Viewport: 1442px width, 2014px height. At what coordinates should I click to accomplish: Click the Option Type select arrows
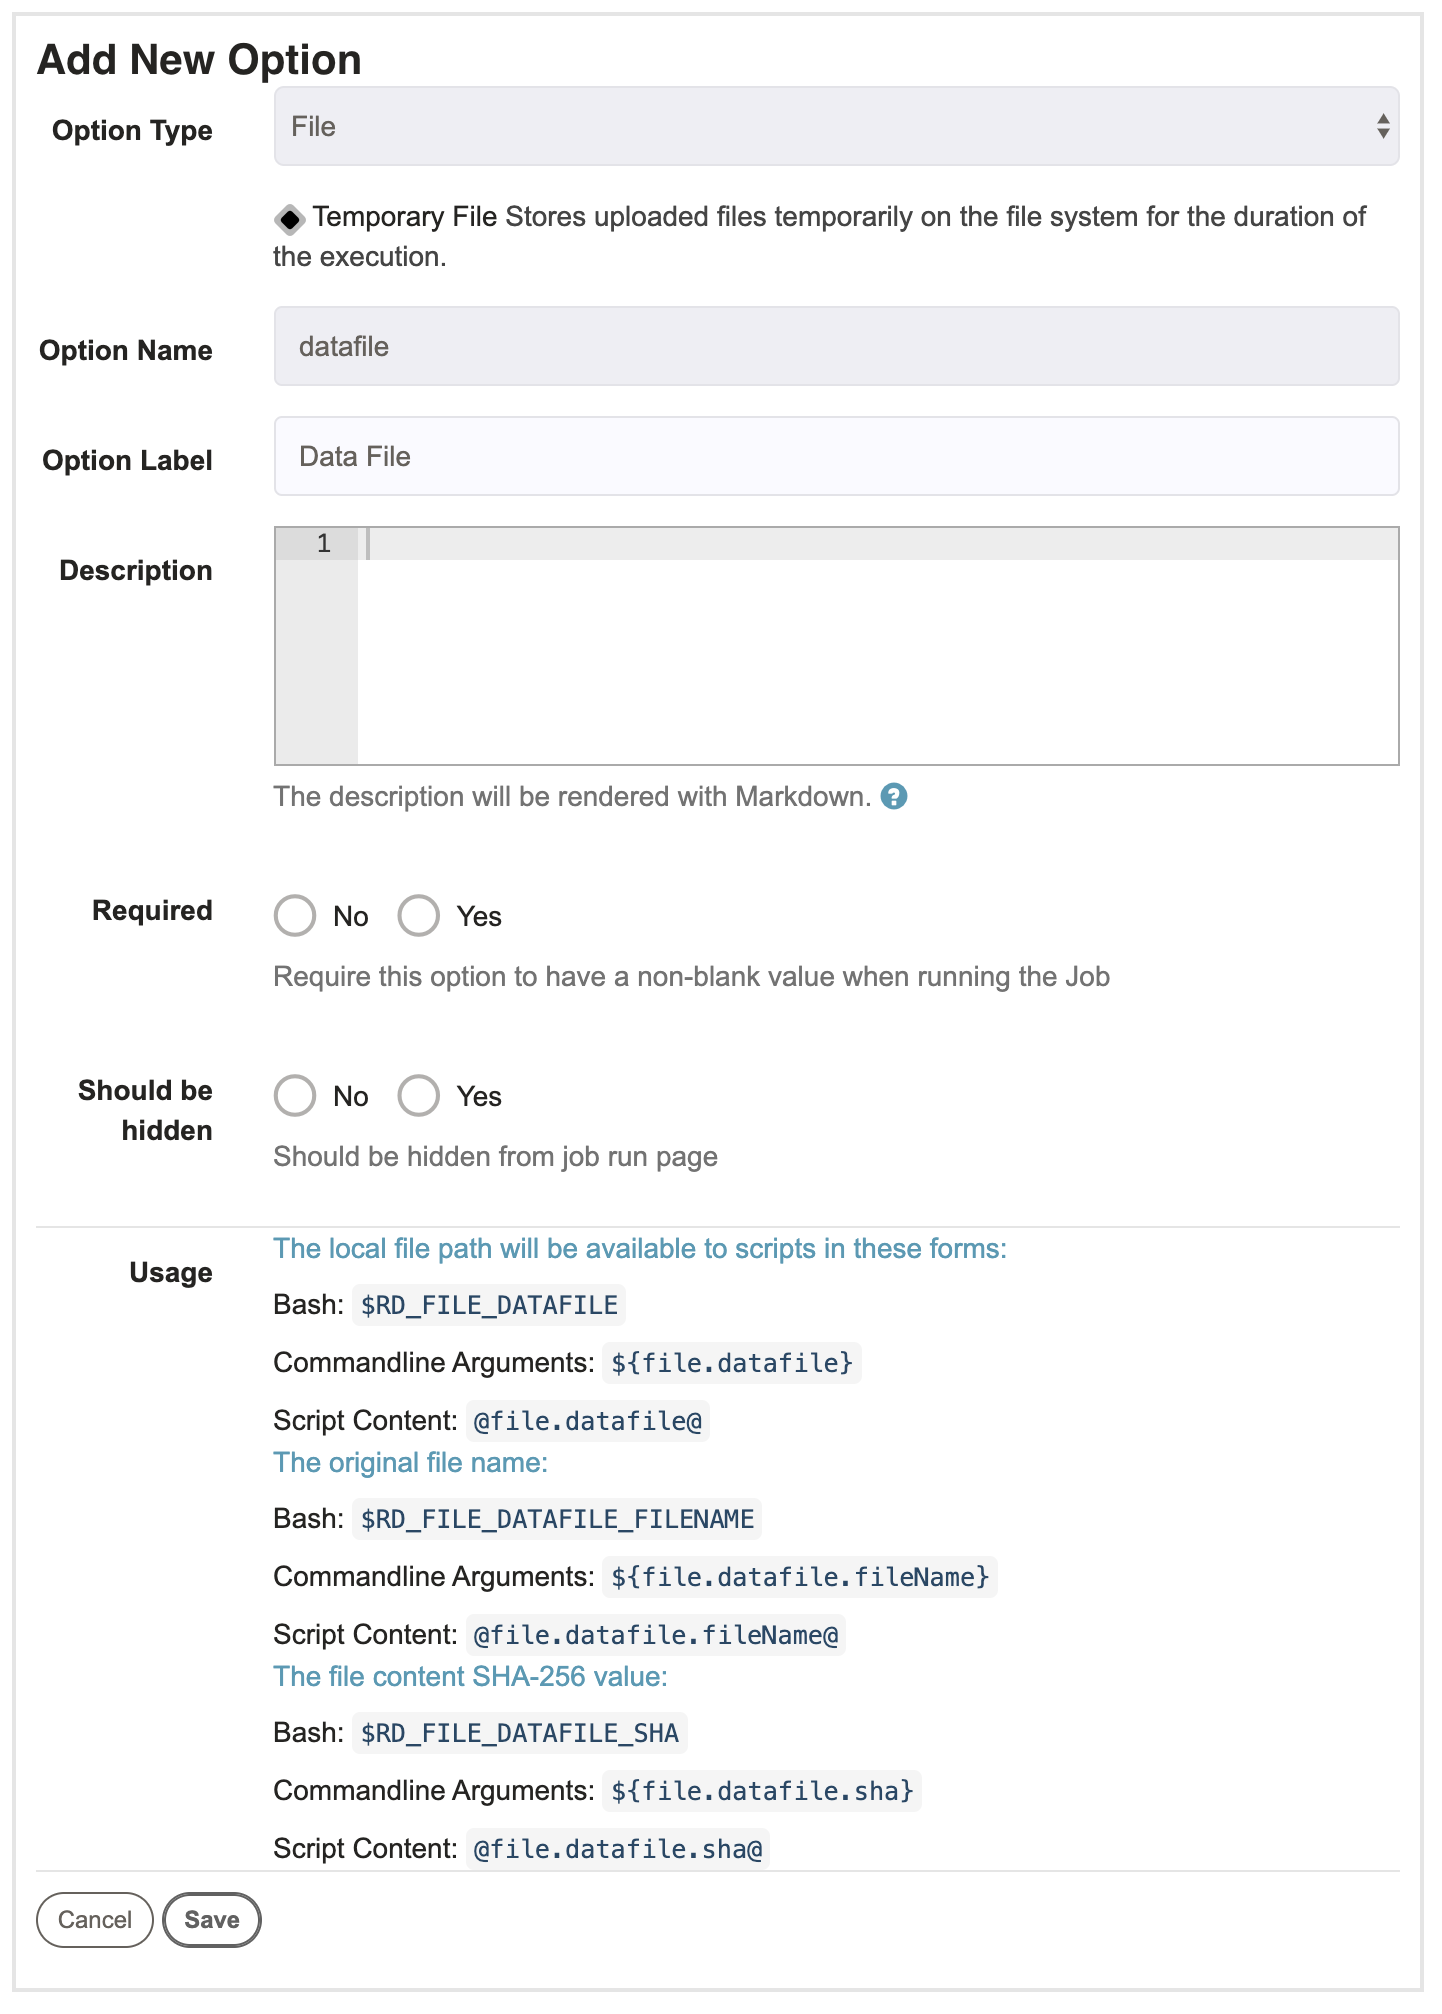(1382, 126)
